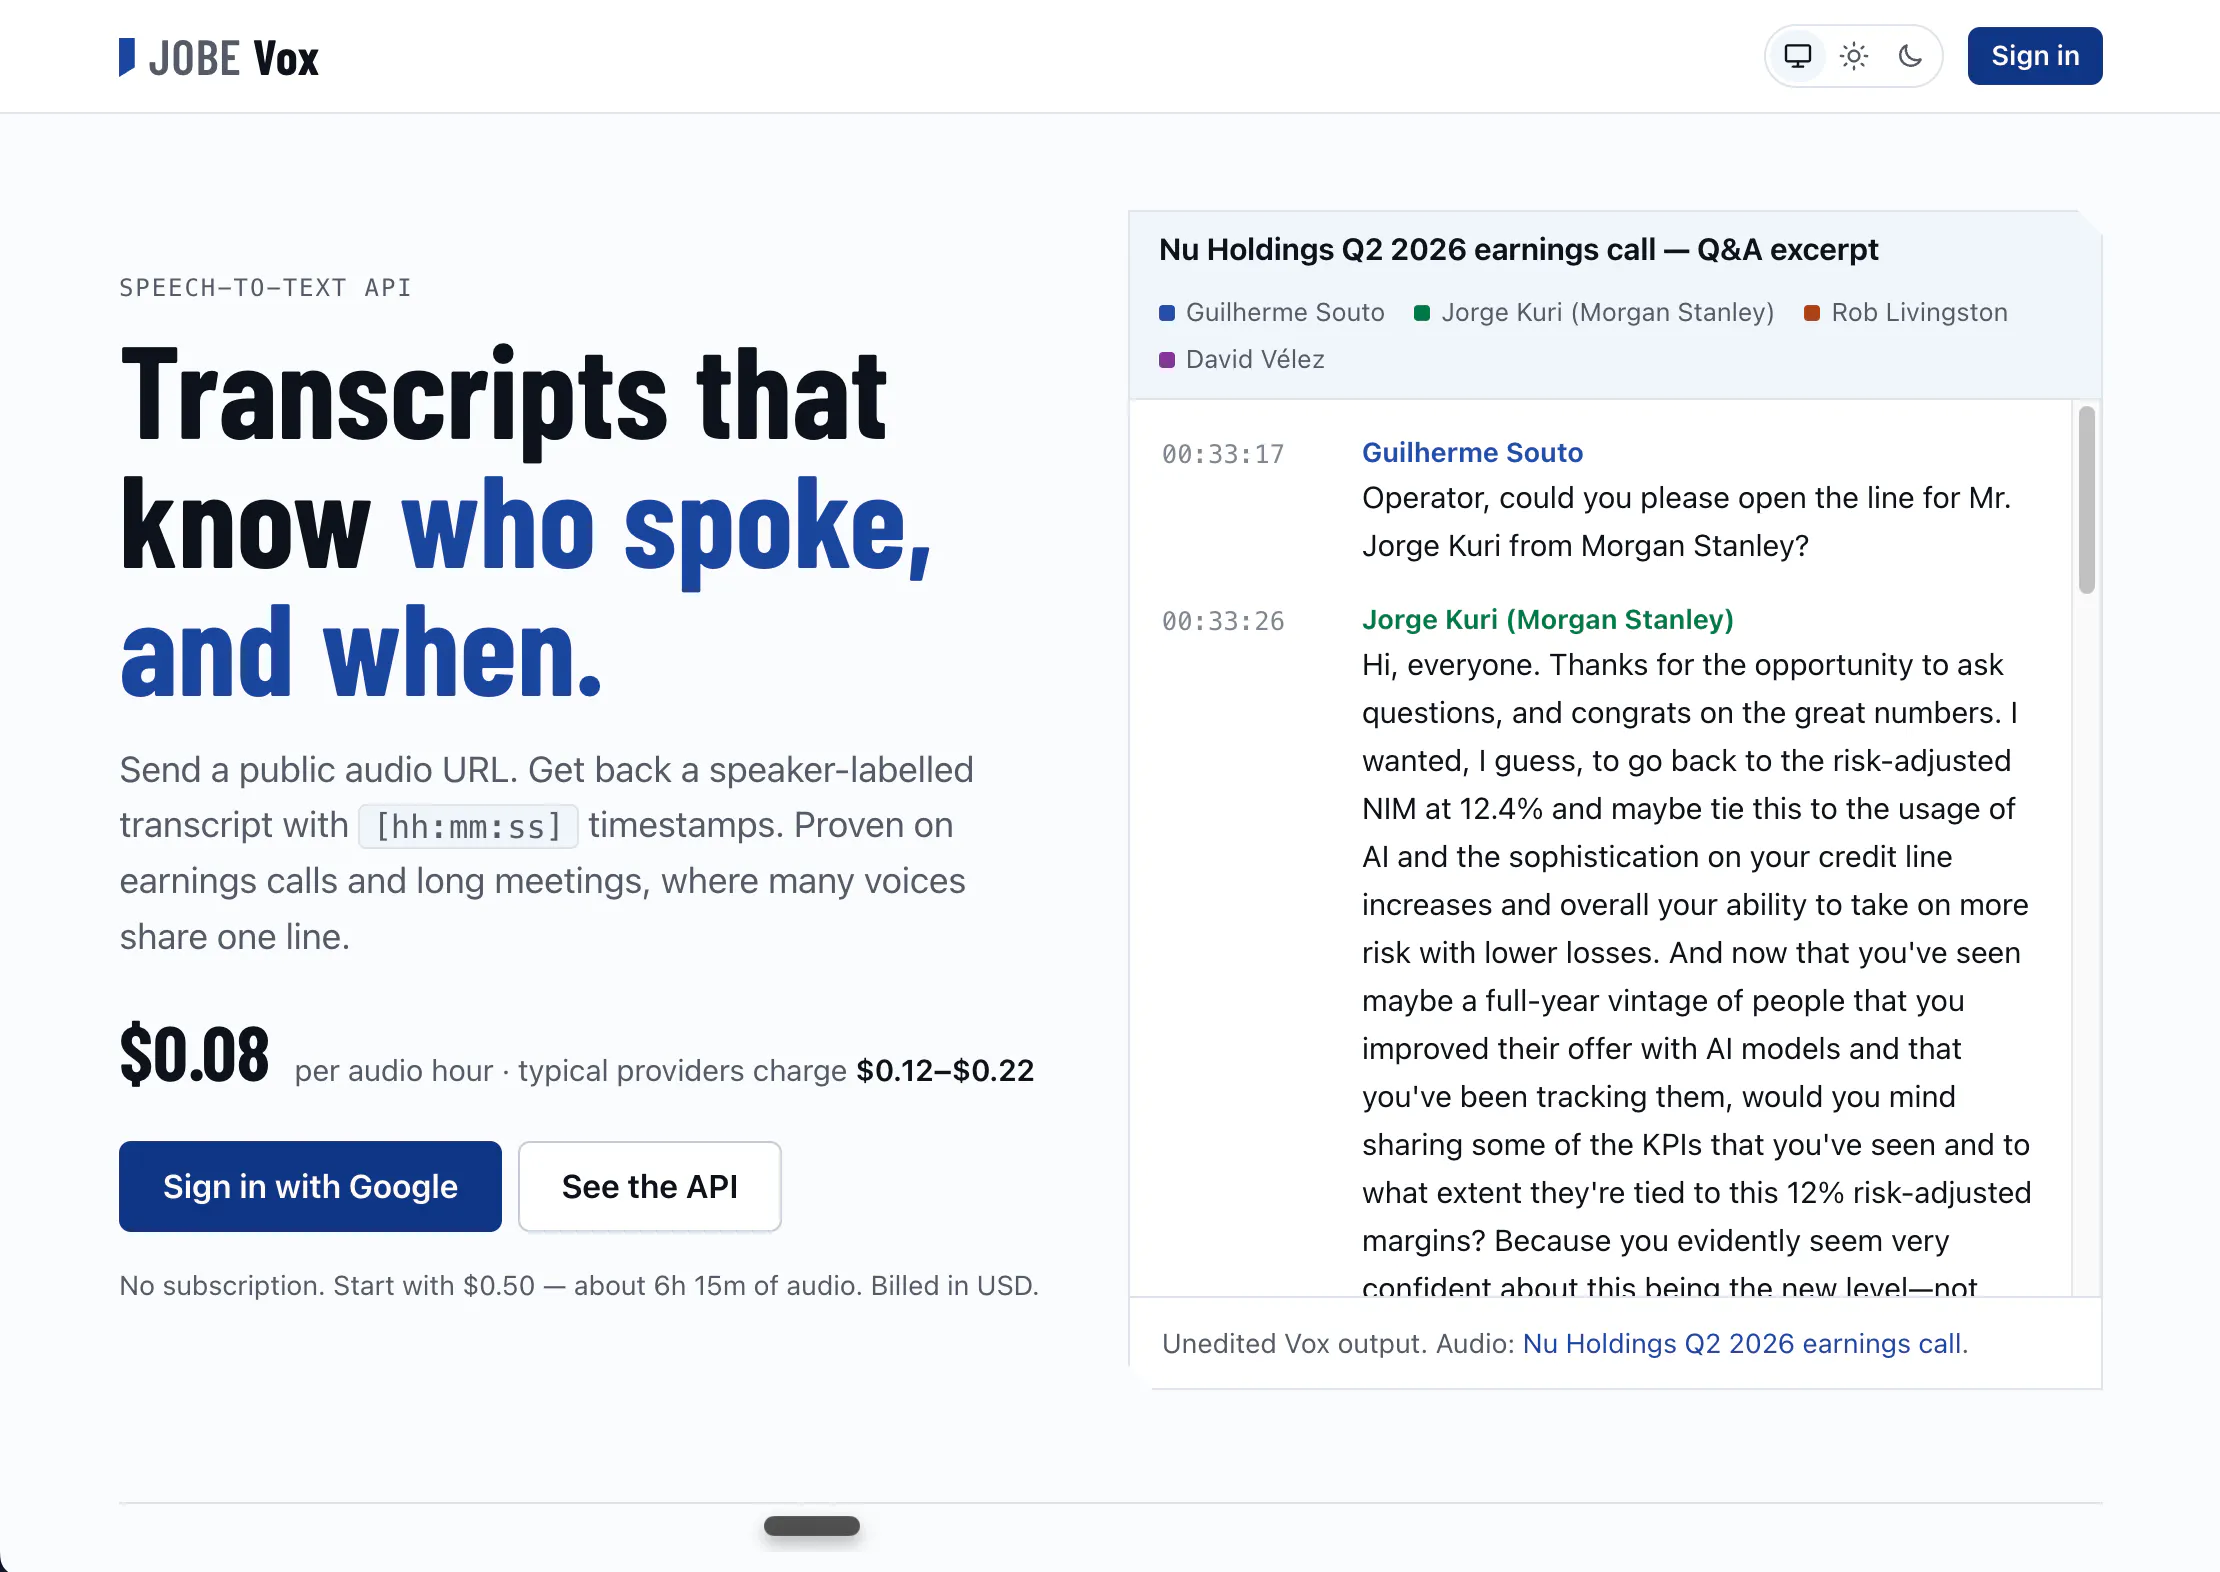Open the JOBE Vox logo home link
Image resolution: width=2220 pixels, height=1572 pixels.
tap(219, 57)
